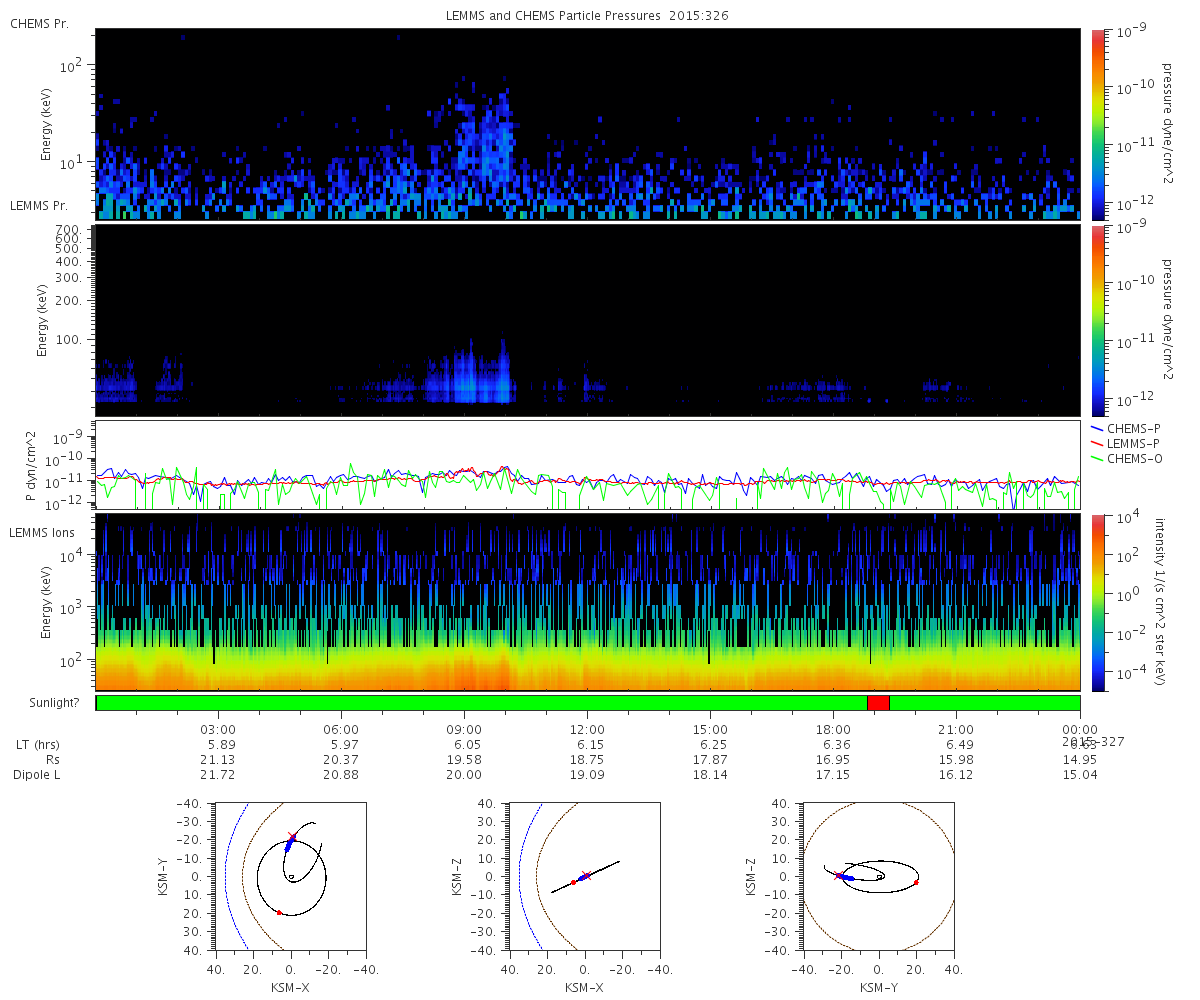Click the CHEMS-O legend entry
Viewport: 1200px width, 1000px height.
coord(1128,457)
